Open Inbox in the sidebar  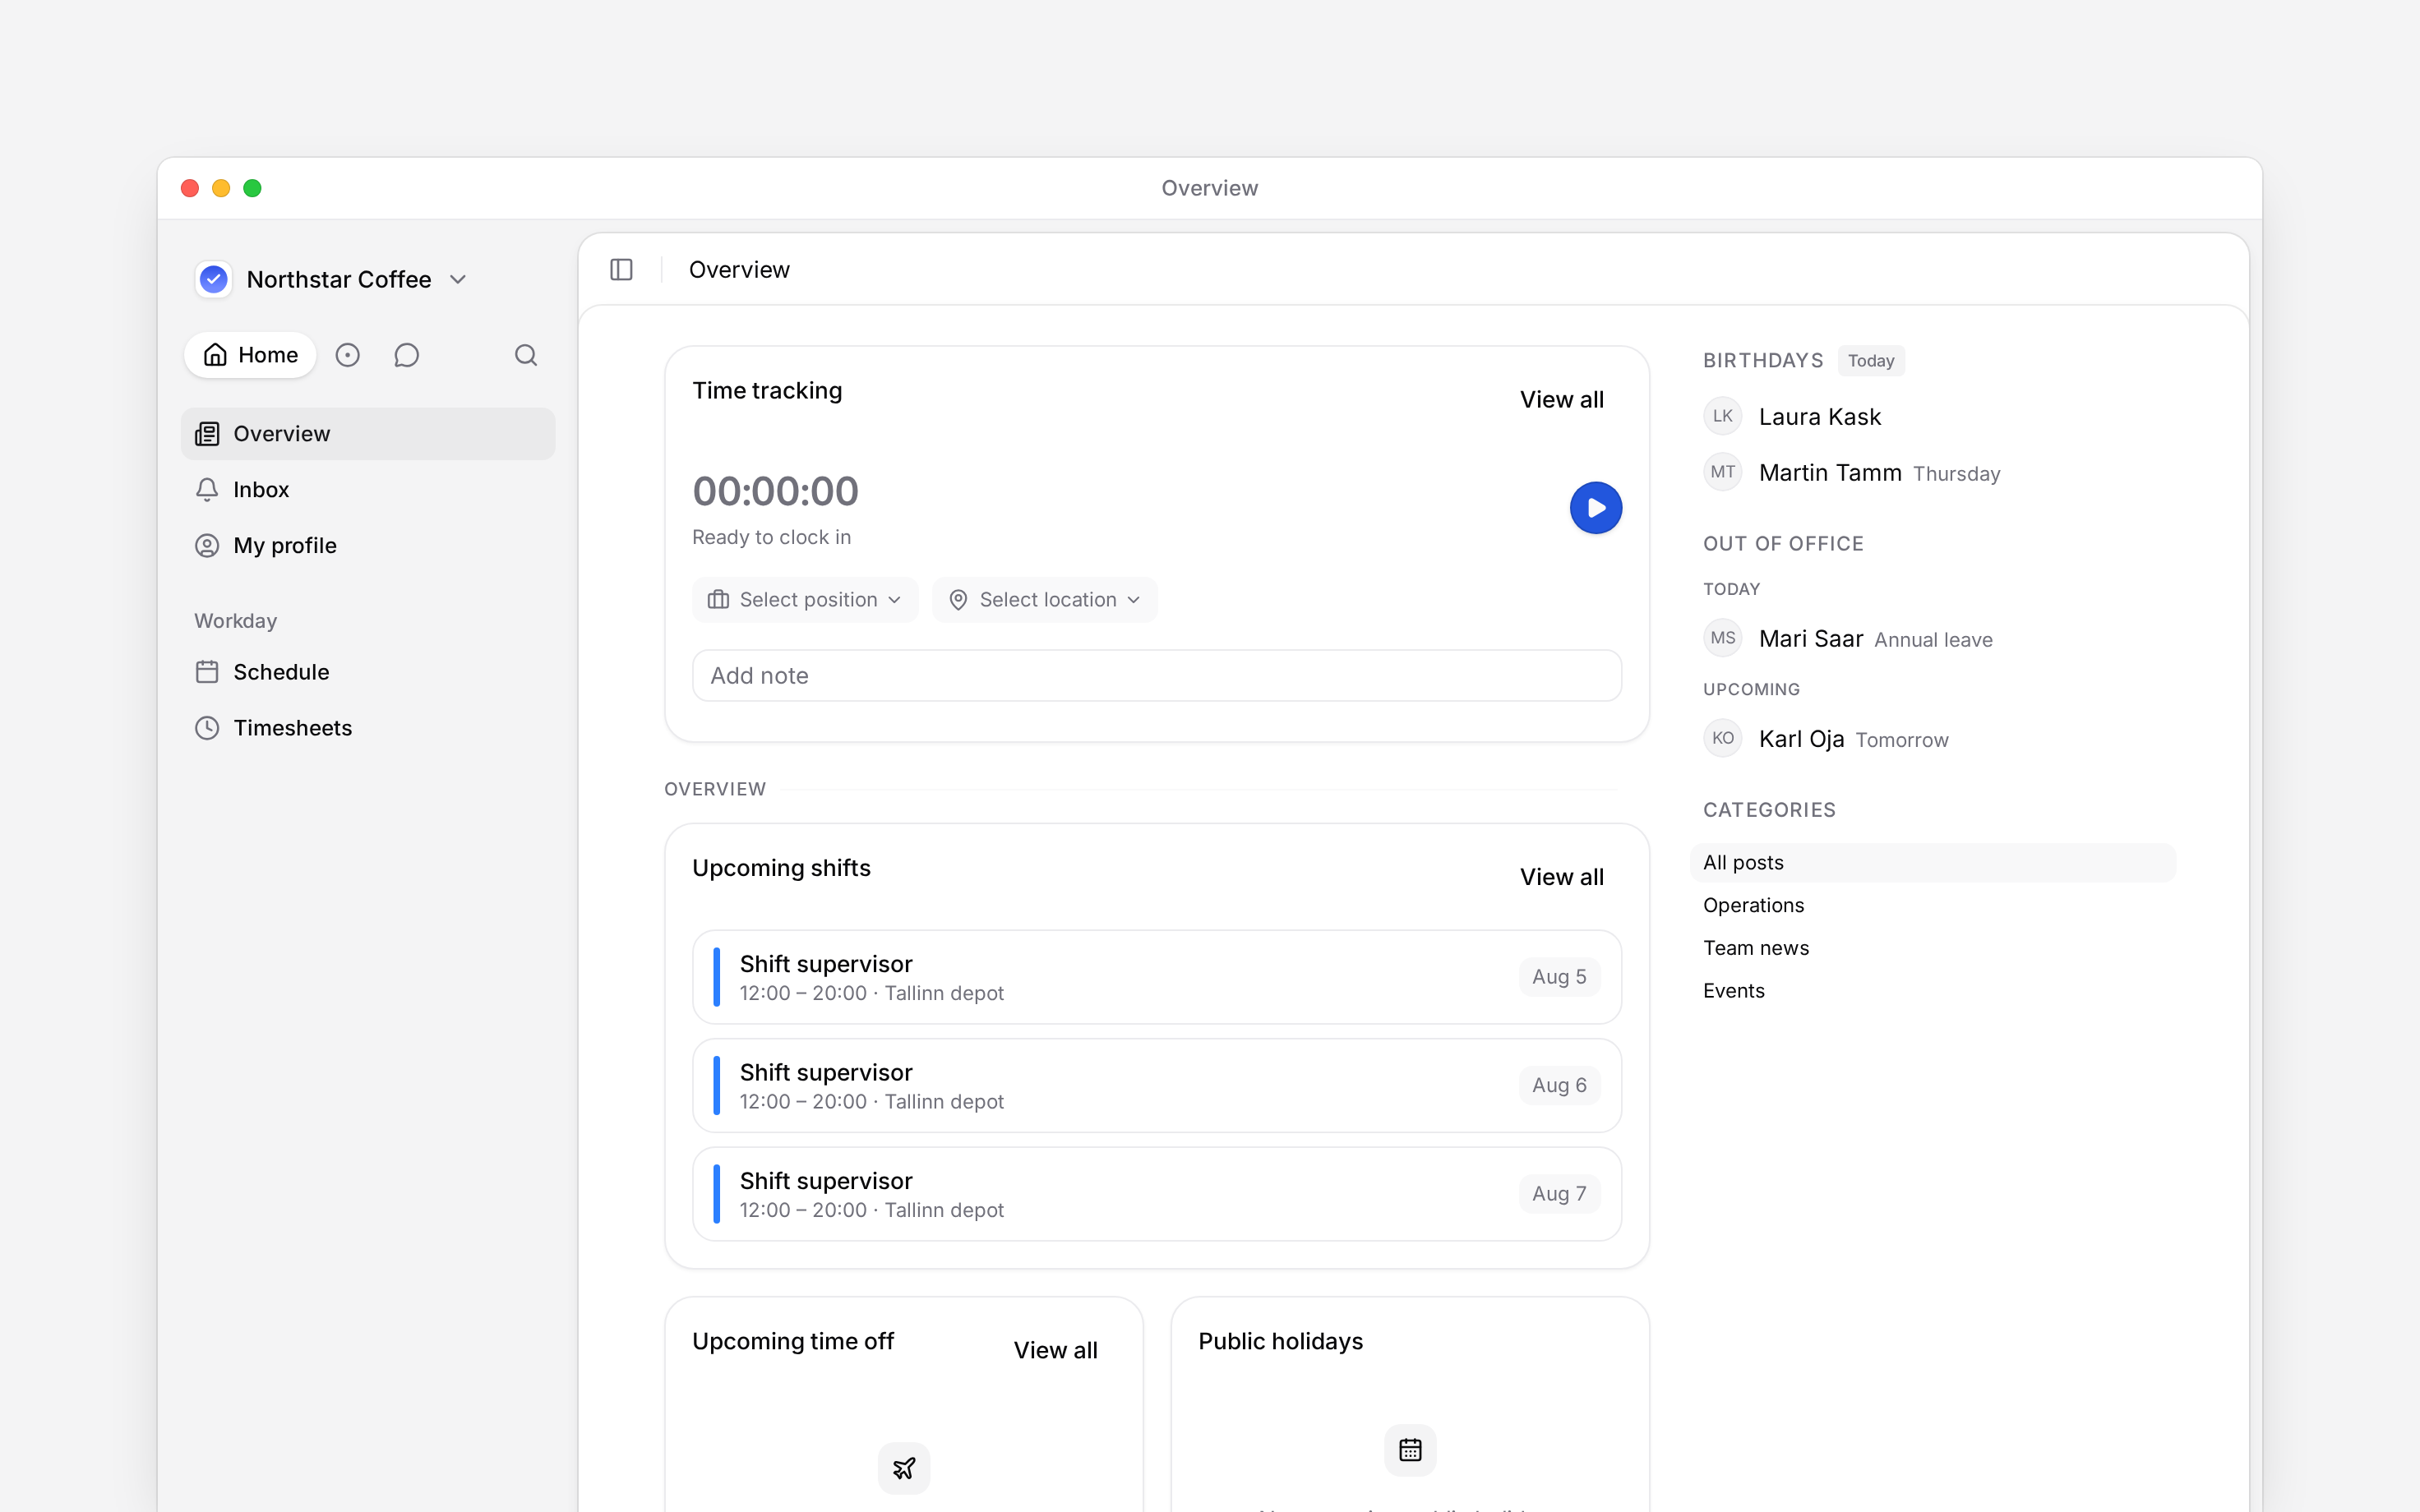pos(368,490)
